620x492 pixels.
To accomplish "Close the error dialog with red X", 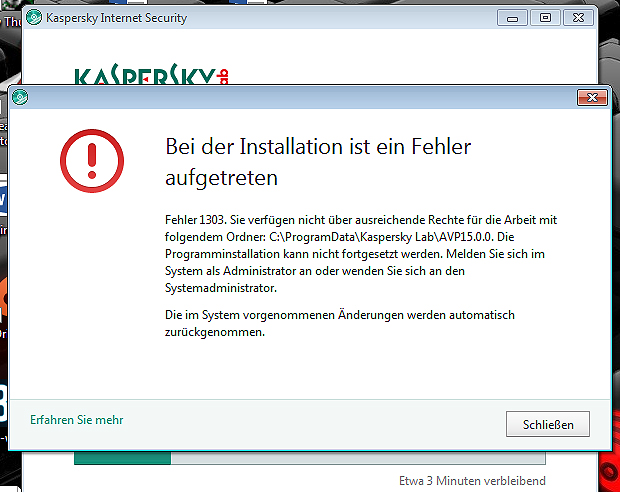I will [592, 97].
